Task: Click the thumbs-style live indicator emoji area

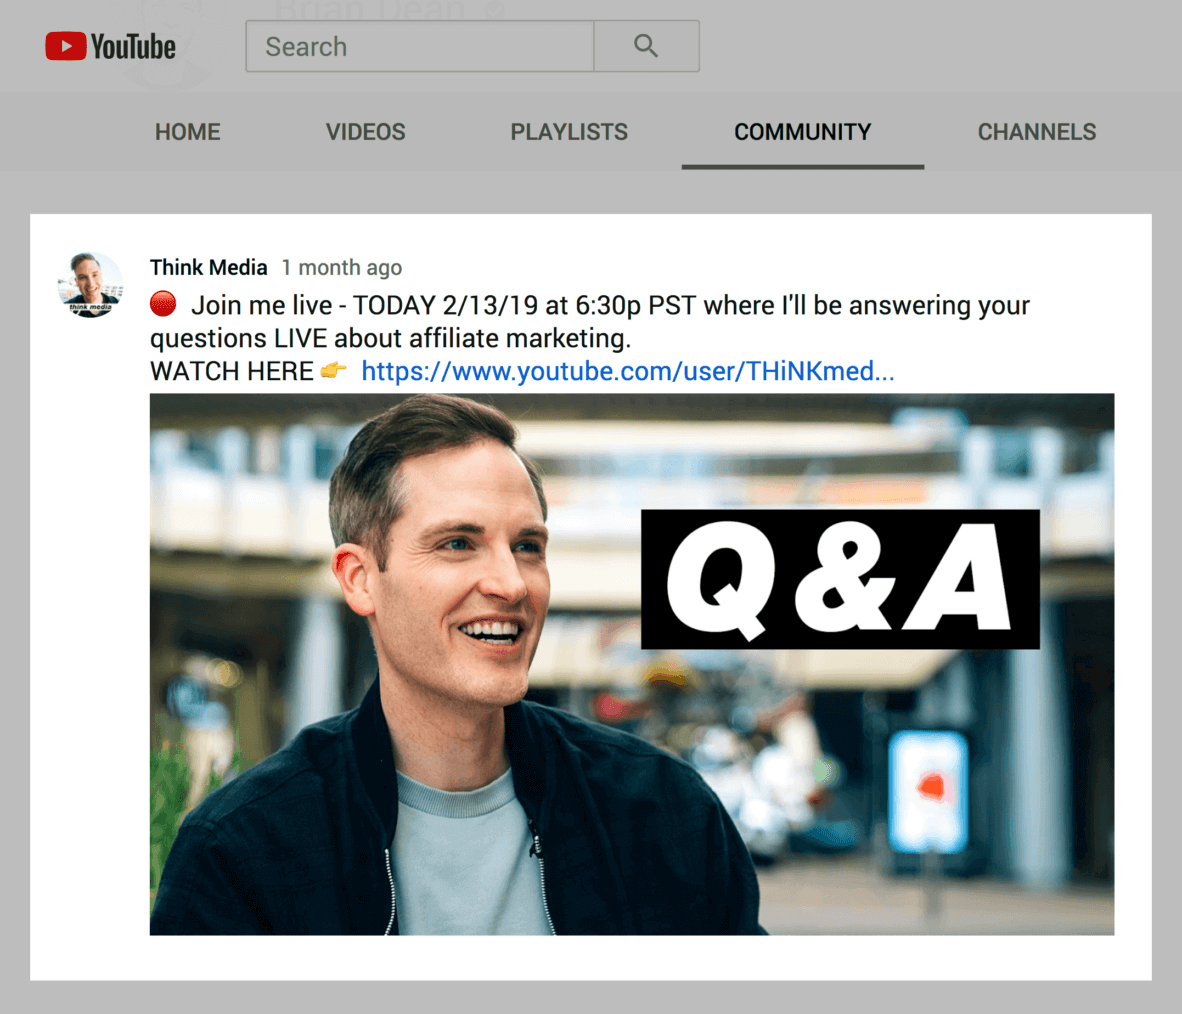Action: coord(163,302)
